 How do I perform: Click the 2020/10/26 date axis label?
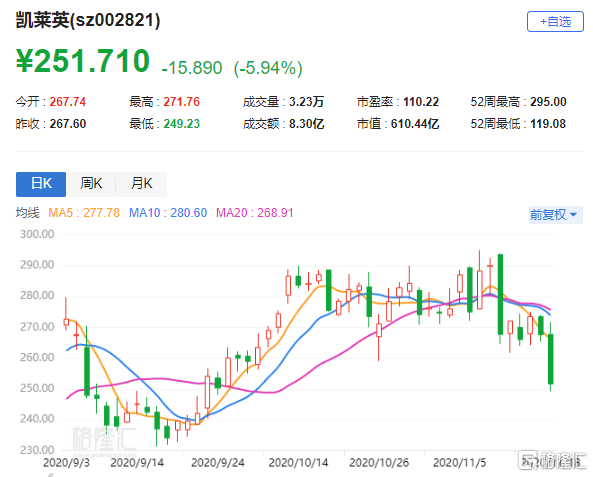pos(379,463)
